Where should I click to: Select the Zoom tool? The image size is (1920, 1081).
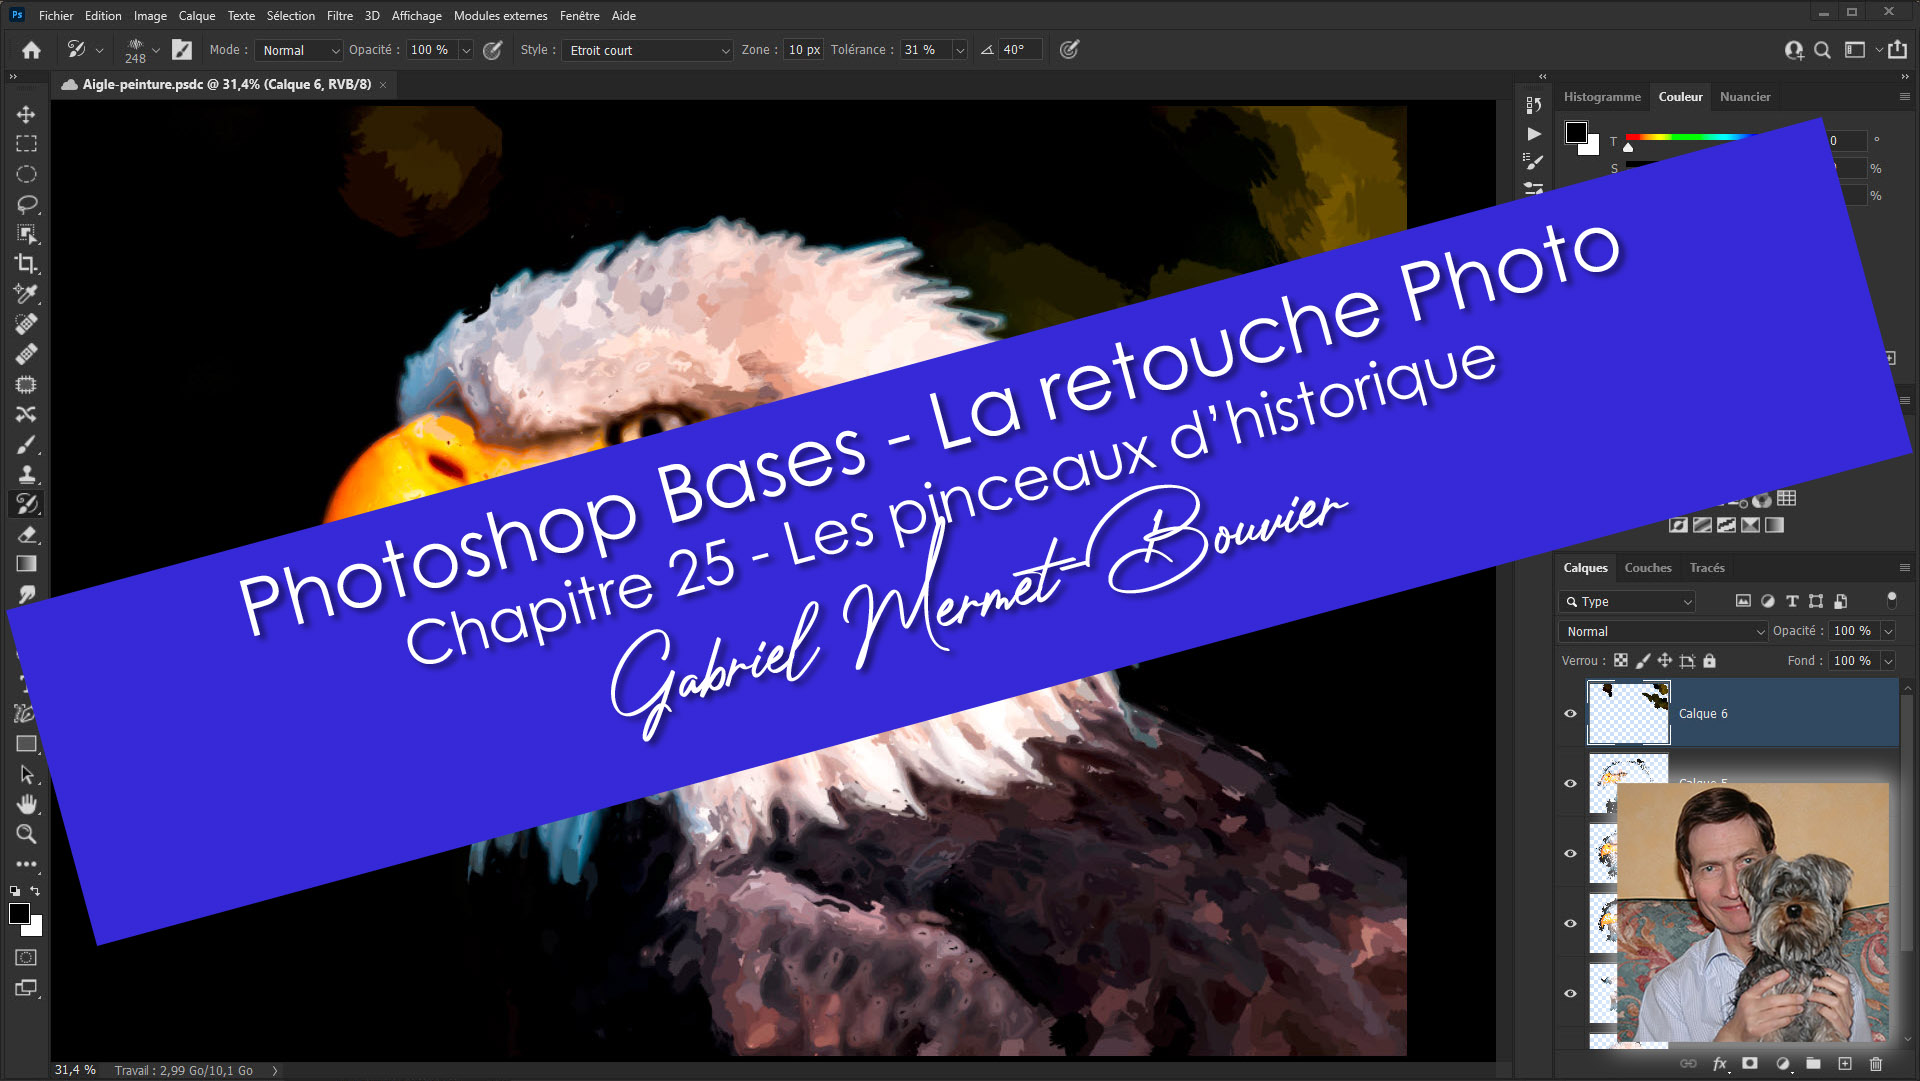click(x=26, y=834)
